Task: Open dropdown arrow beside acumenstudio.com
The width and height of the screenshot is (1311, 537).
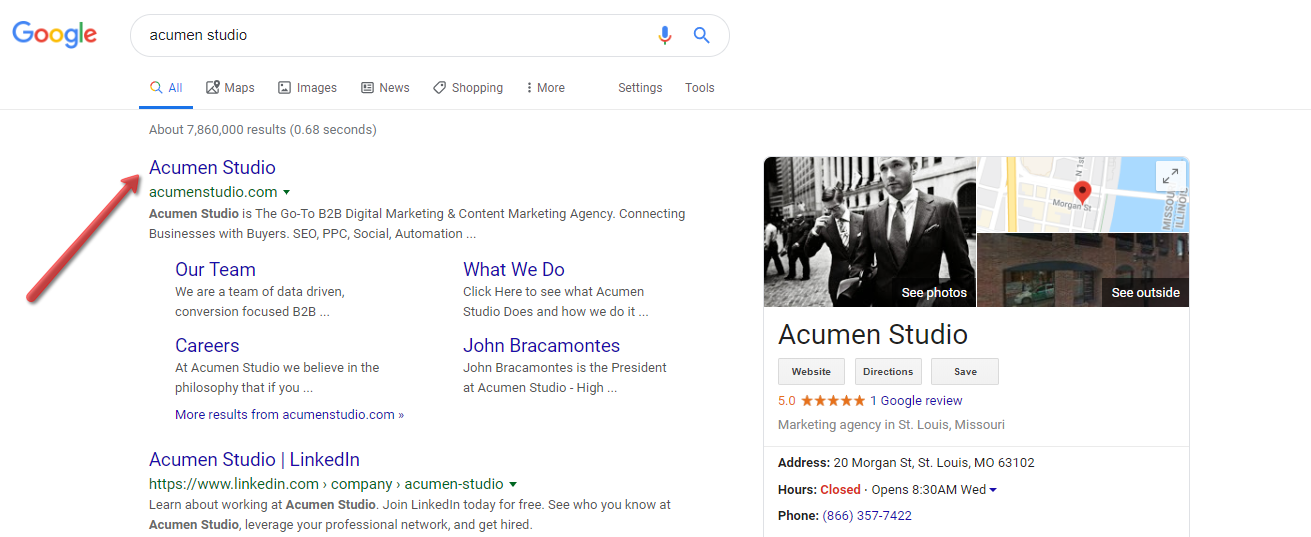Action: pos(287,192)
